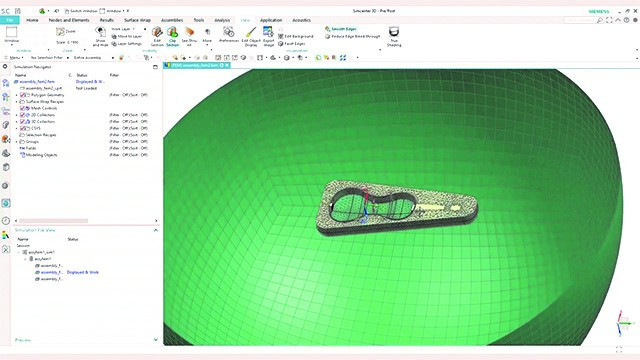Image resolution: width=640 pixels, height=360 pixels.
Task: Open the Surface Wrap ribbon tab
Action: [x=138, y=20]
